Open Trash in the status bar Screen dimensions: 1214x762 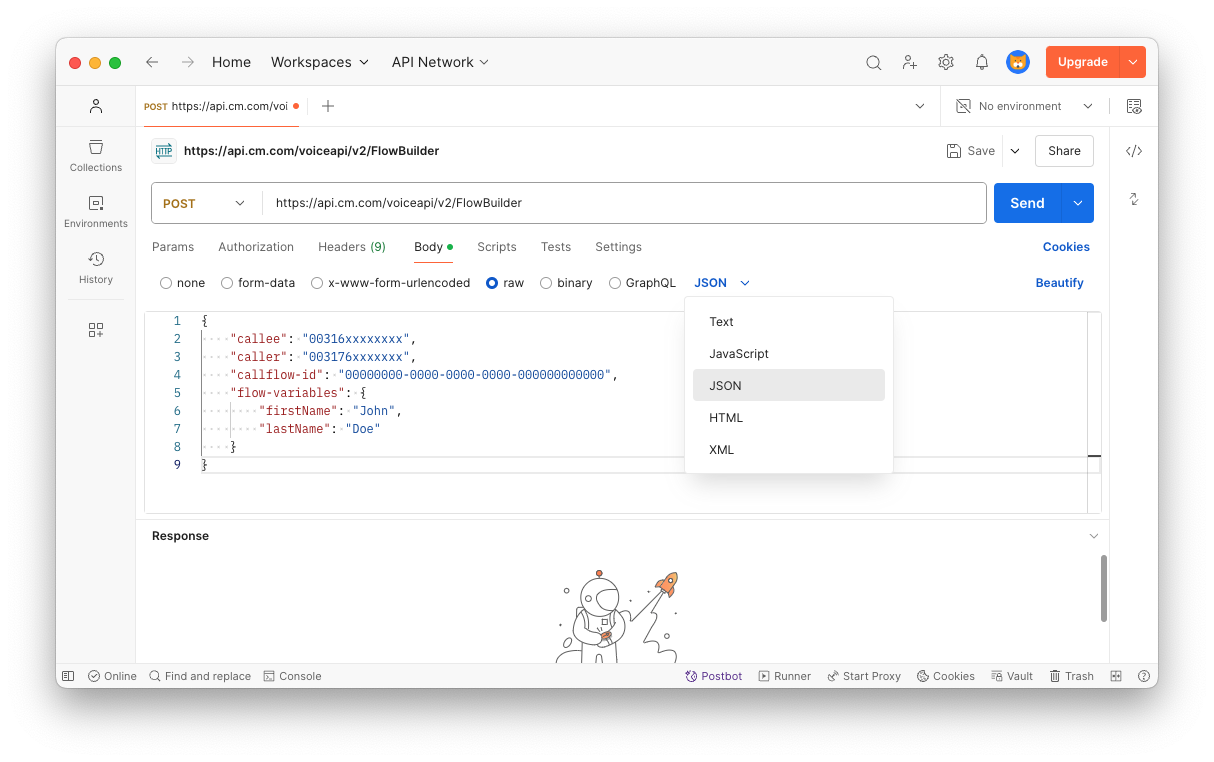pos(1072,676)
